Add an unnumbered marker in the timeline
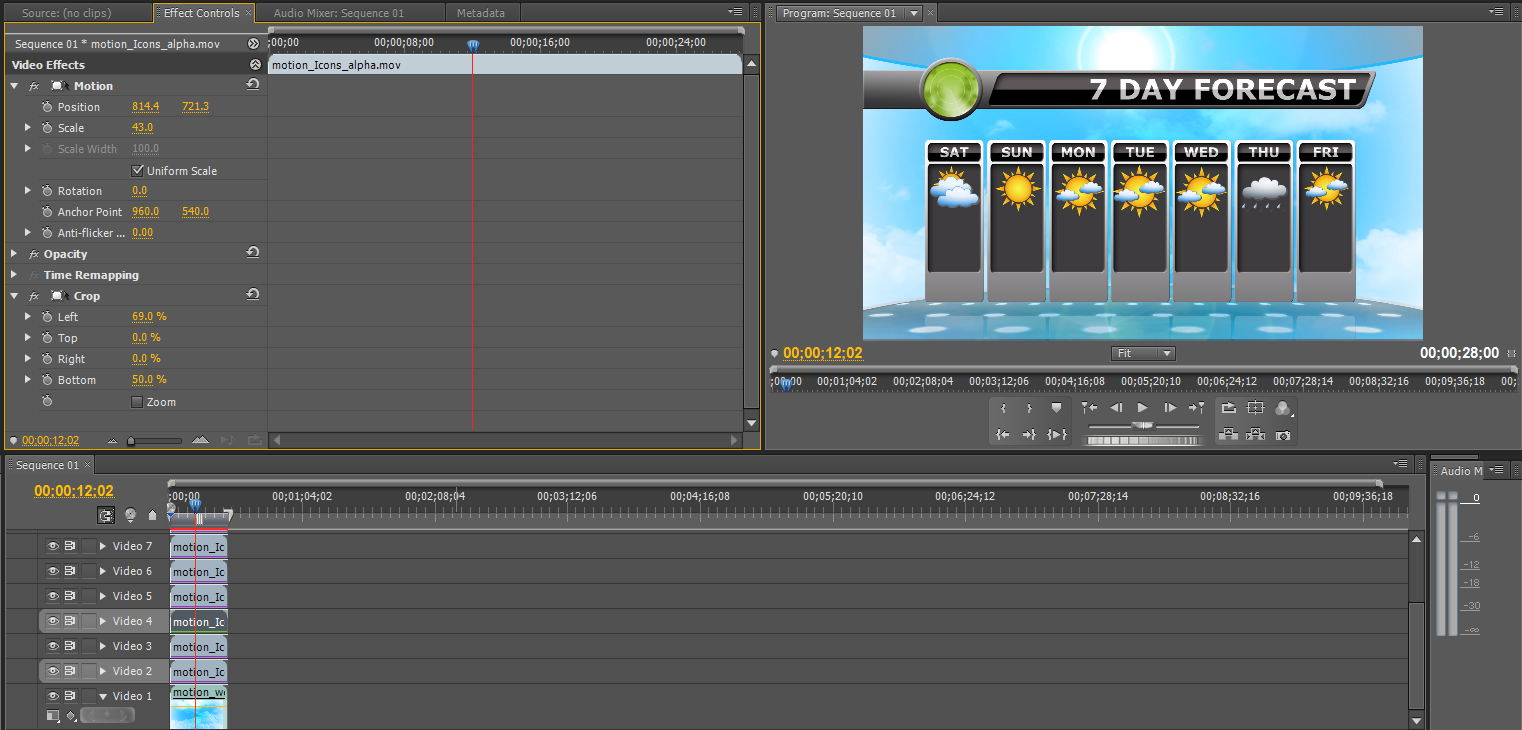Viewport: 1522px width, 730px height. click(152, 515)
